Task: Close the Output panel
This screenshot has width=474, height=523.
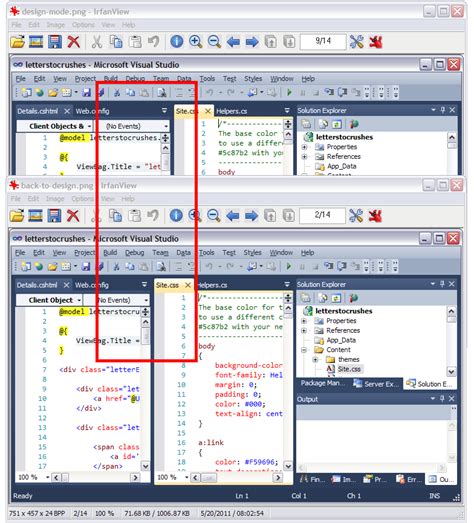Action: click(x=452, y=399)
